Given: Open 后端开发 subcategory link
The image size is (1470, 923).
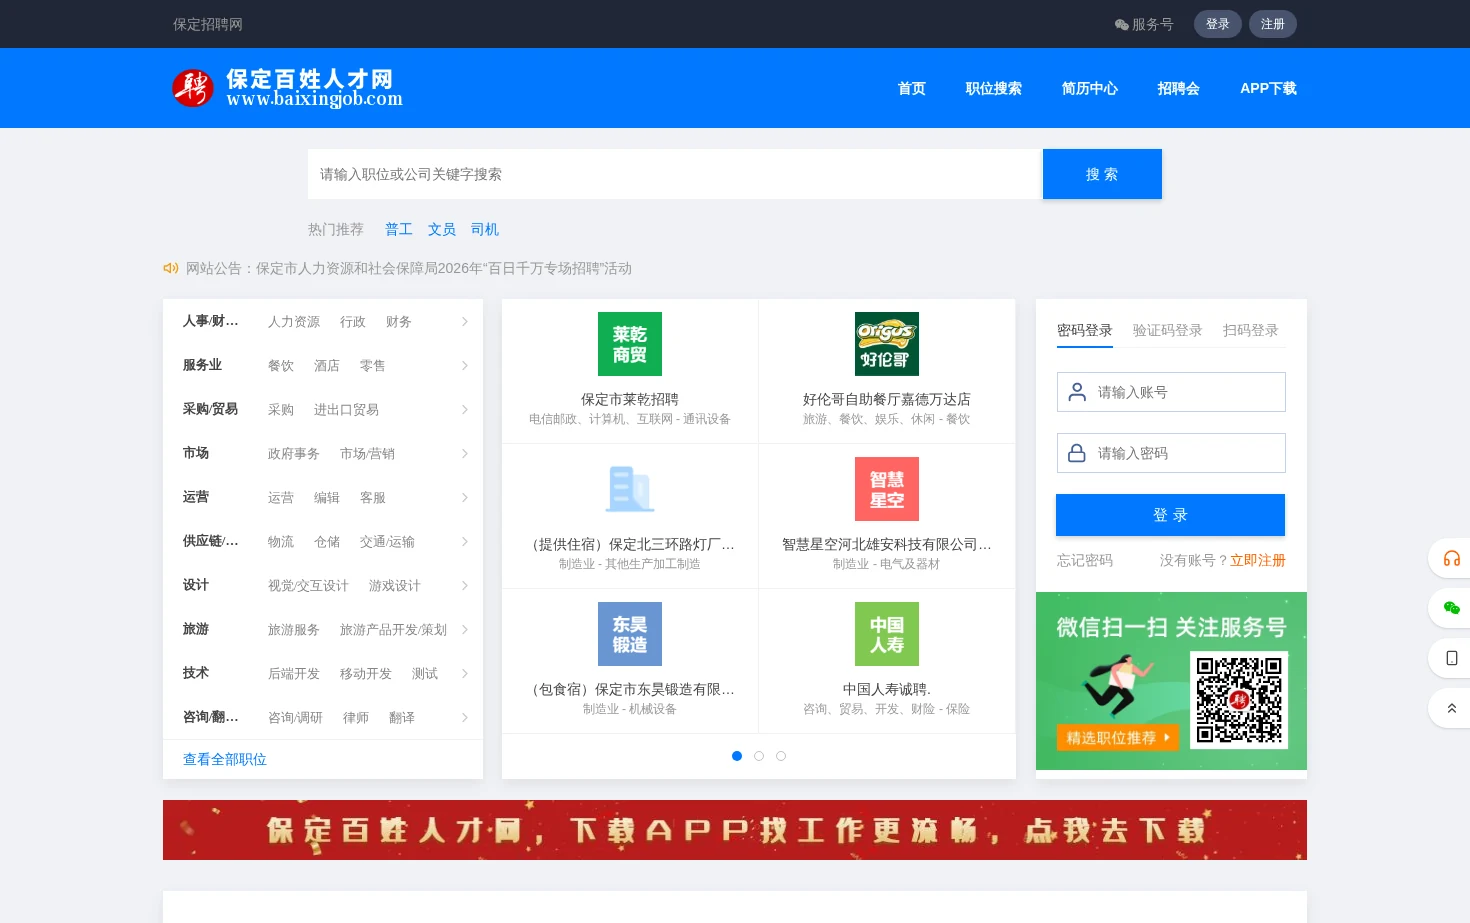Looking at the screenshot, I should (x=294, y=673).
